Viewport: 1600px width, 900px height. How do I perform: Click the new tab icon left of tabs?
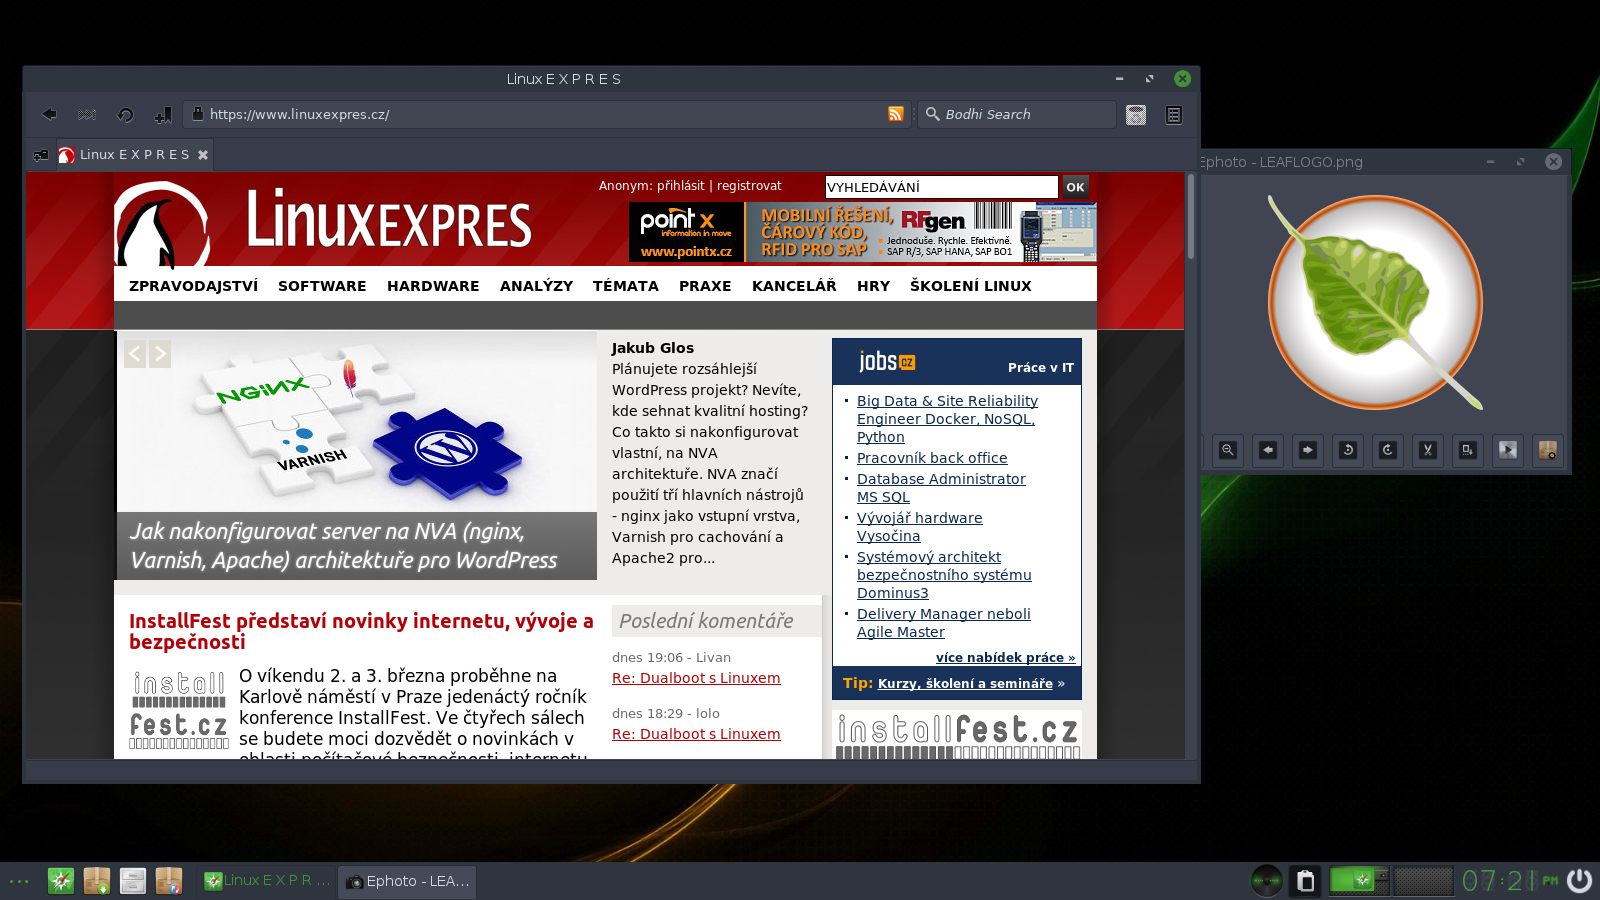tap(41, 155)
